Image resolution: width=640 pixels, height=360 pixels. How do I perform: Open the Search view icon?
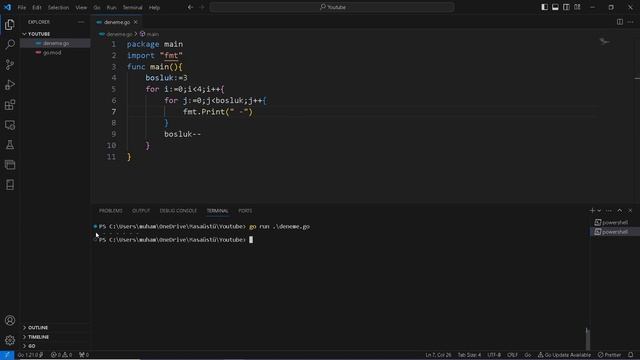click(10, 44)
